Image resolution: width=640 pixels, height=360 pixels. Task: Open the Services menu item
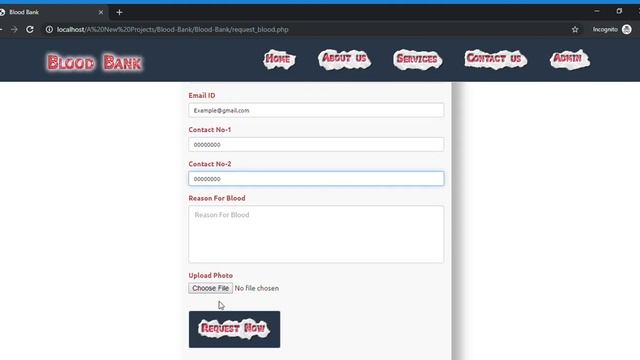click(417, 59)
